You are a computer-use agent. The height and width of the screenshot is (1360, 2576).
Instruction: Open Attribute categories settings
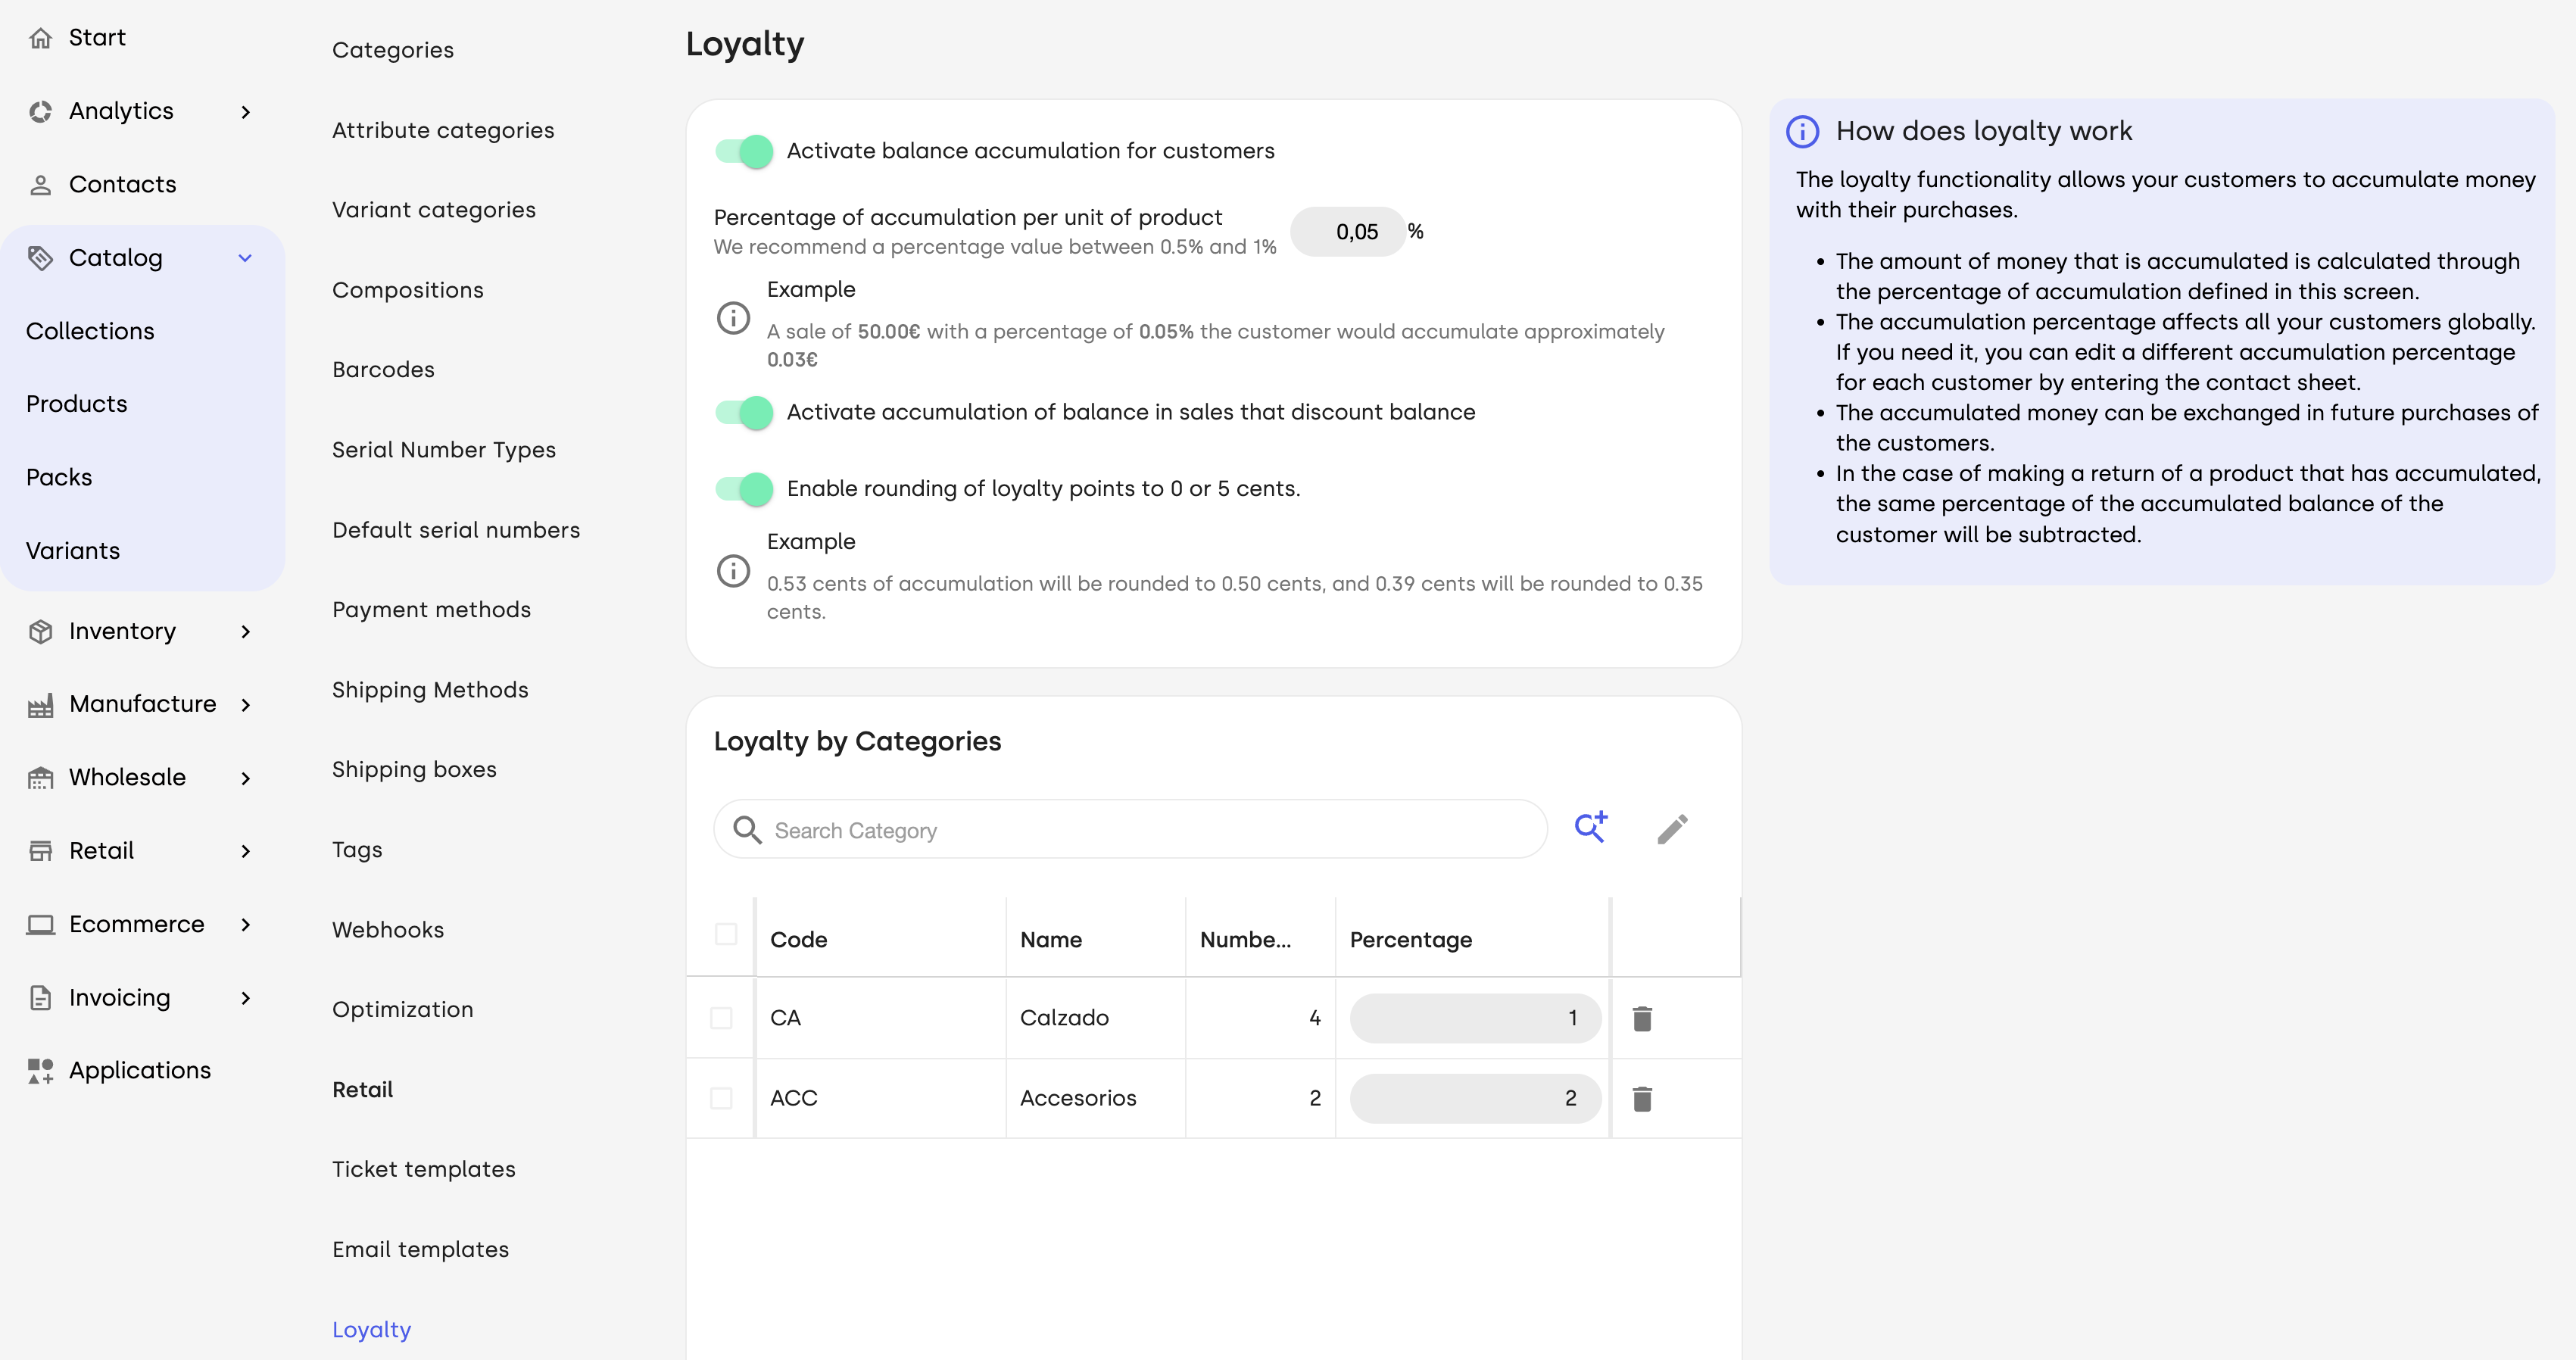(443, 130)
